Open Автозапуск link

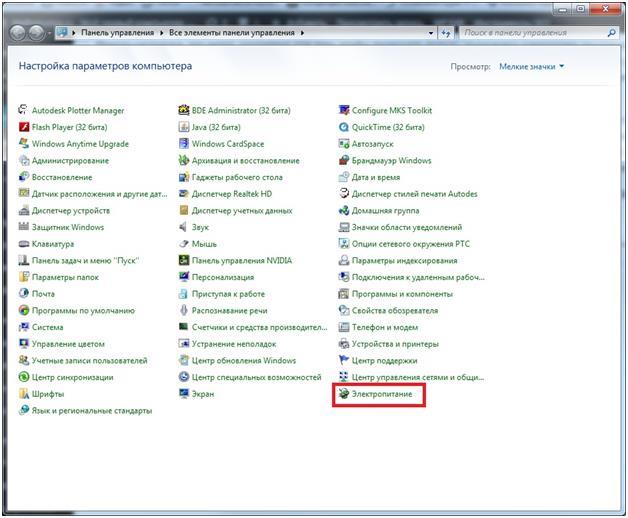[x=372, y=144]
